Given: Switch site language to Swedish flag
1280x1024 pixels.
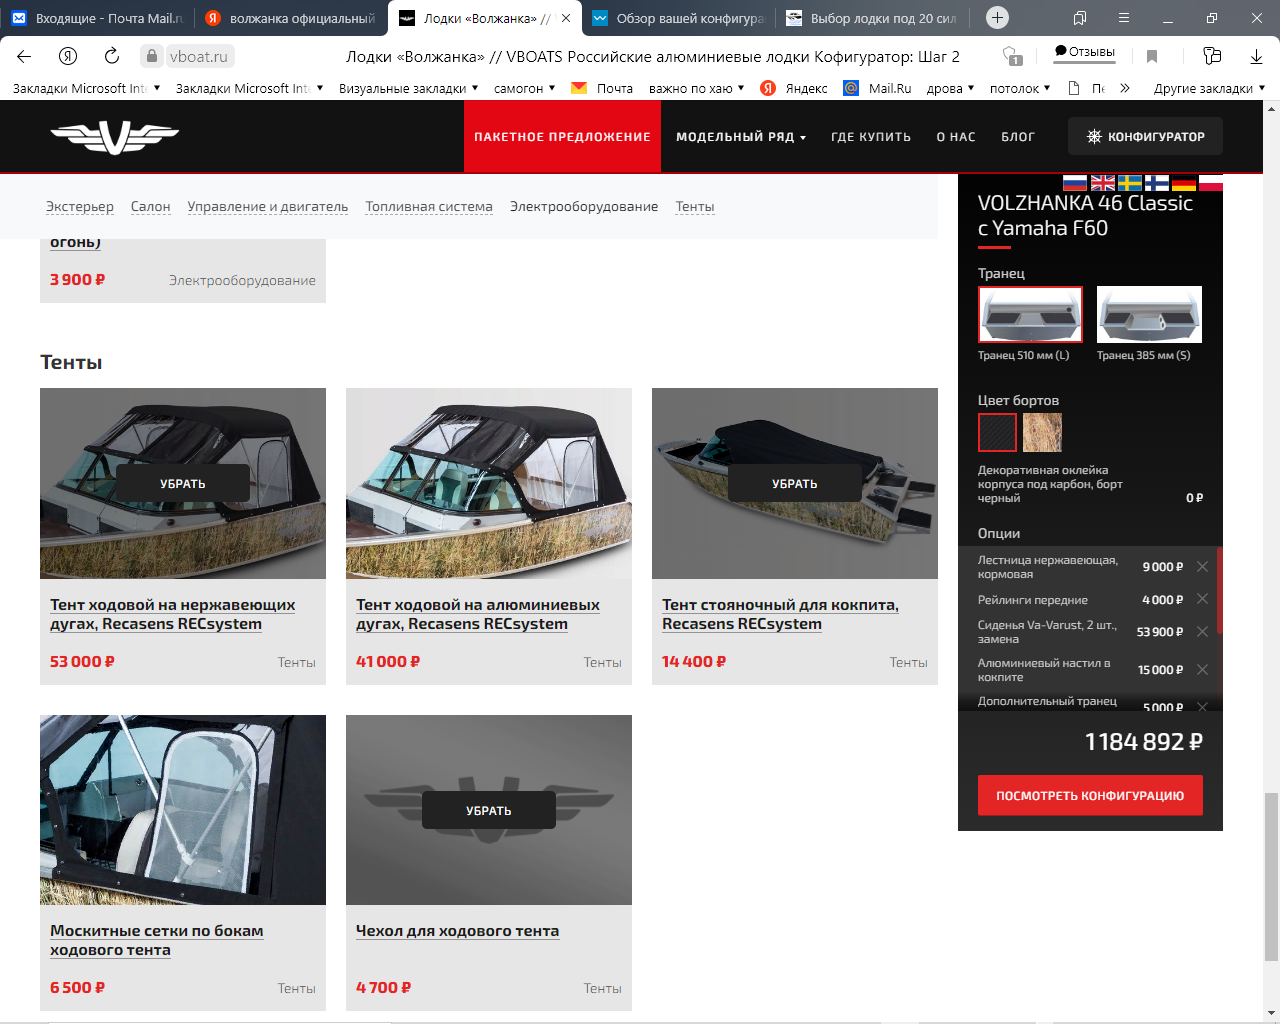Looking at the screenshot, I should pos(1130,183).
